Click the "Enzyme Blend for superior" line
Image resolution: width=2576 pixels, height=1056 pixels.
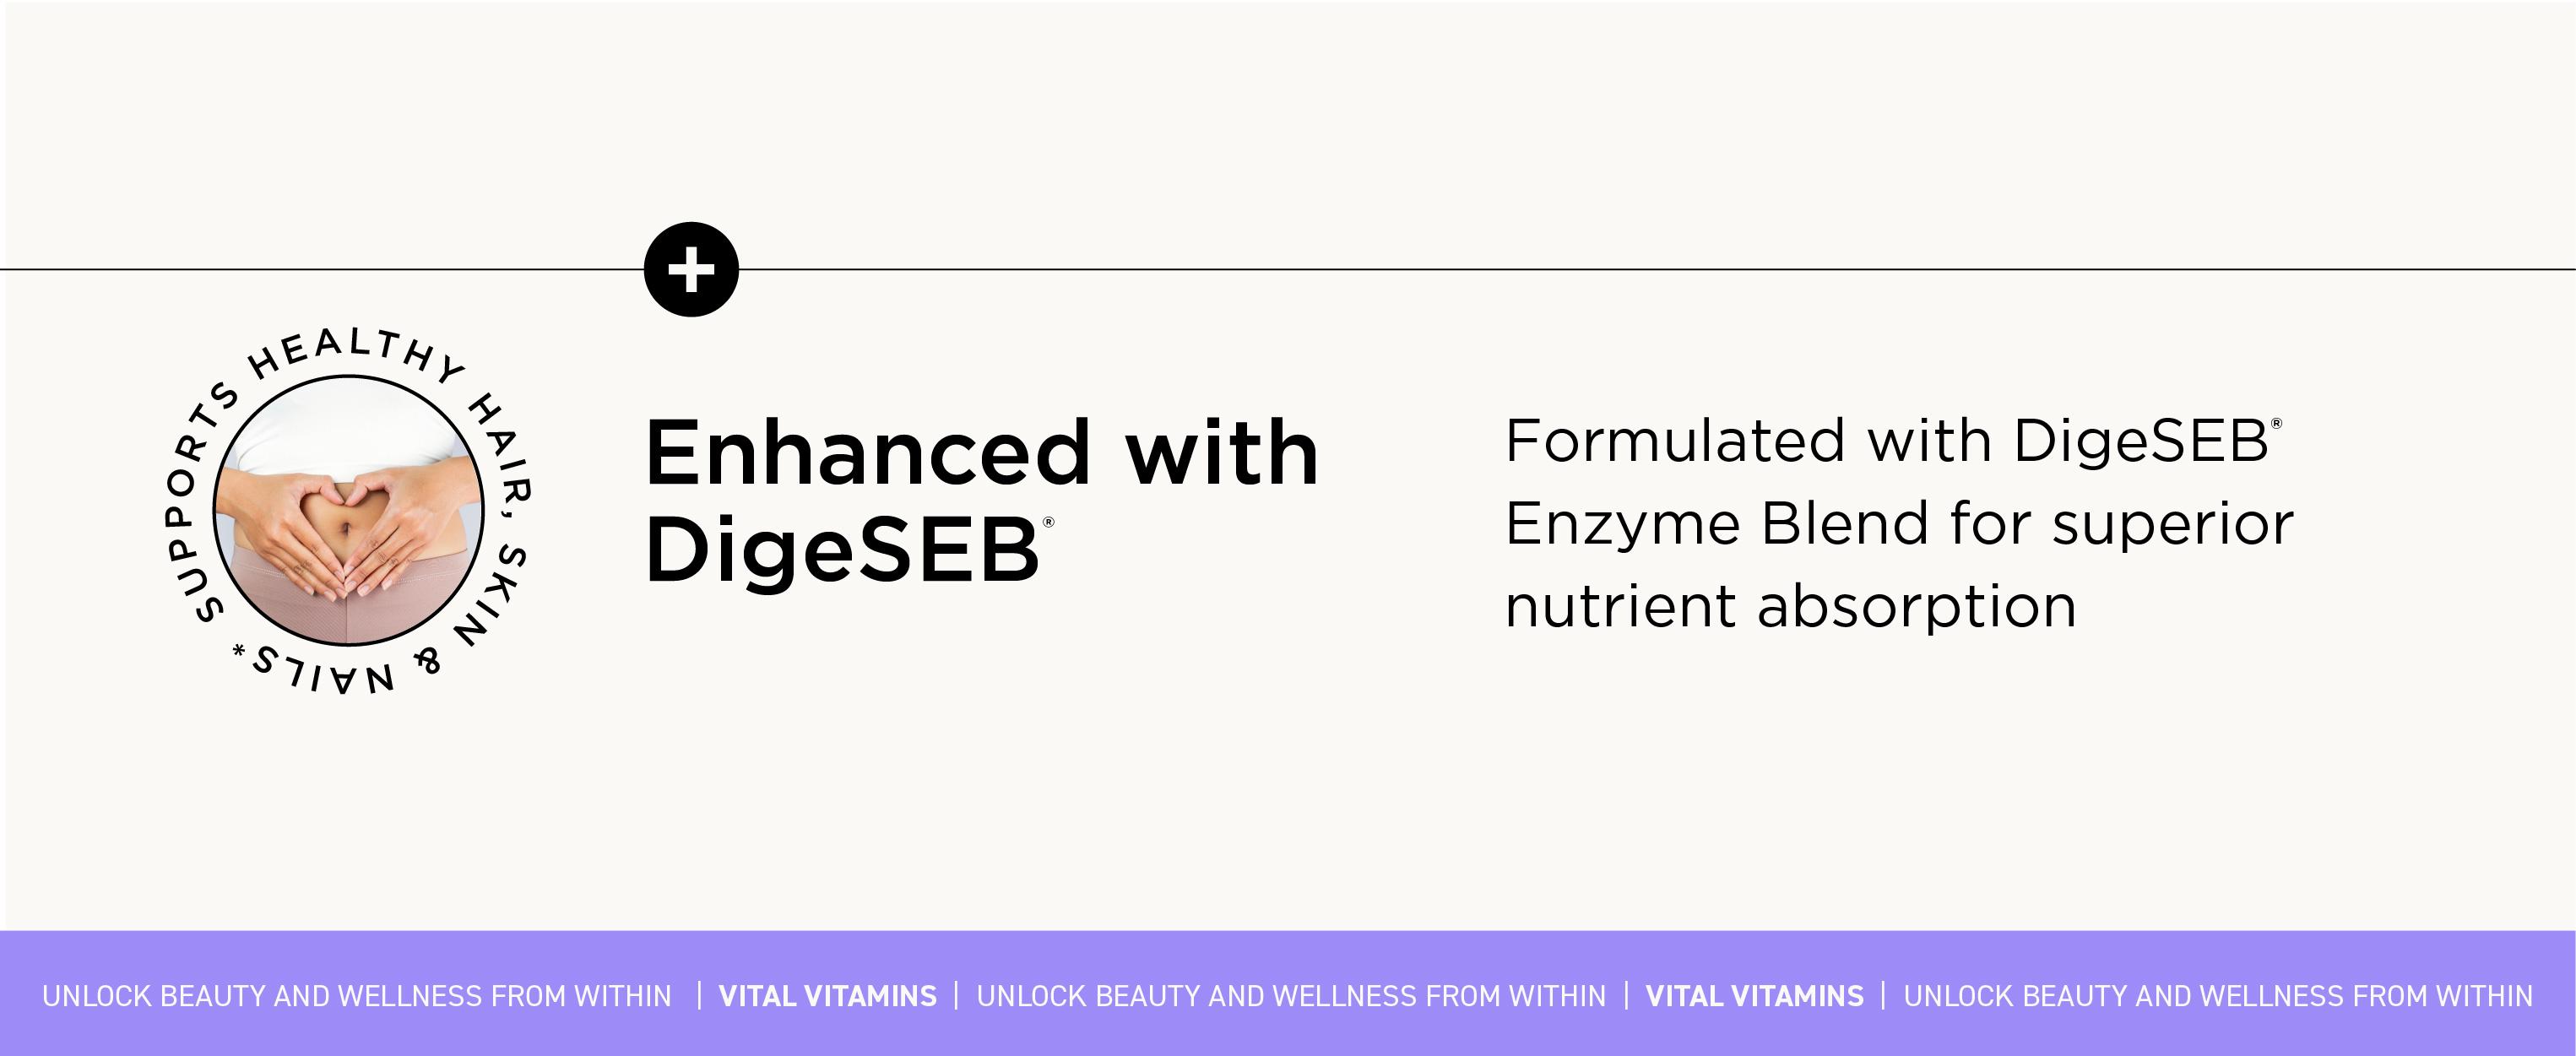point(1898,524)
